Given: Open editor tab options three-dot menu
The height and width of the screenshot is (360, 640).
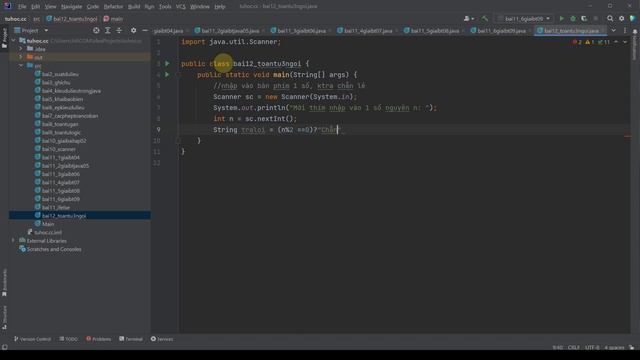Looking at the screenshot, I should (625, 31).
